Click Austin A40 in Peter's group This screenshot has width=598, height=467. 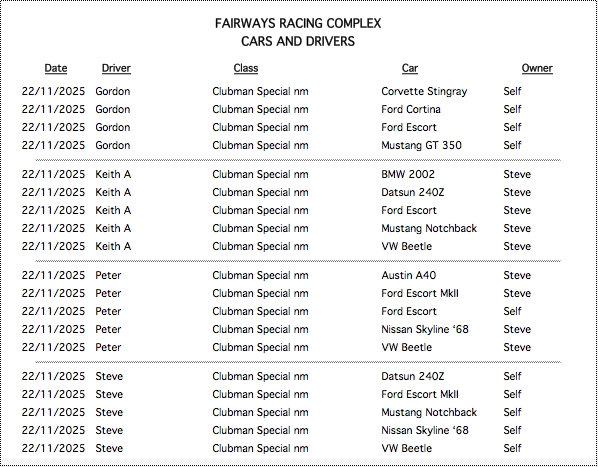409,275
